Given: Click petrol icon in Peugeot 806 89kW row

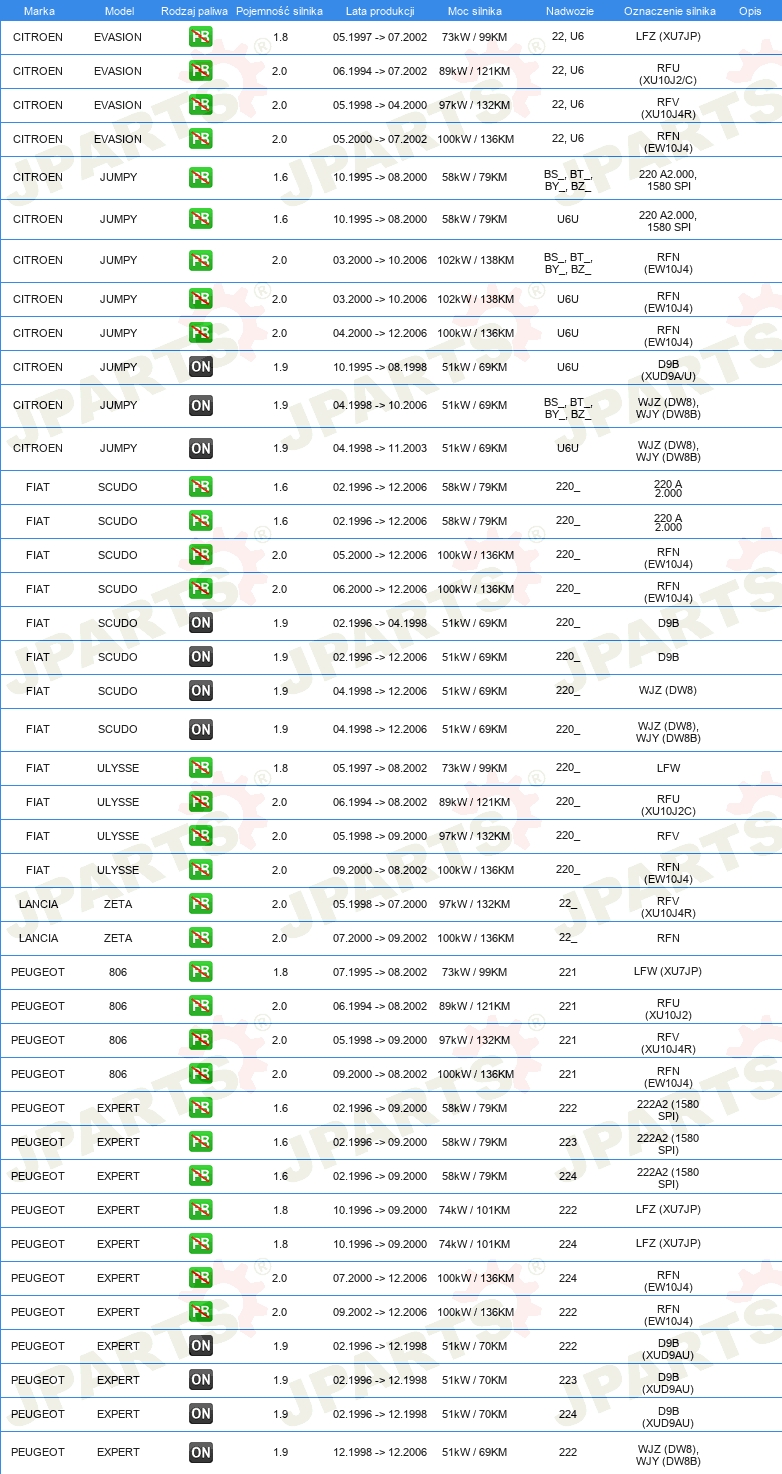Looking at the screenshot, I should 201,1006.
